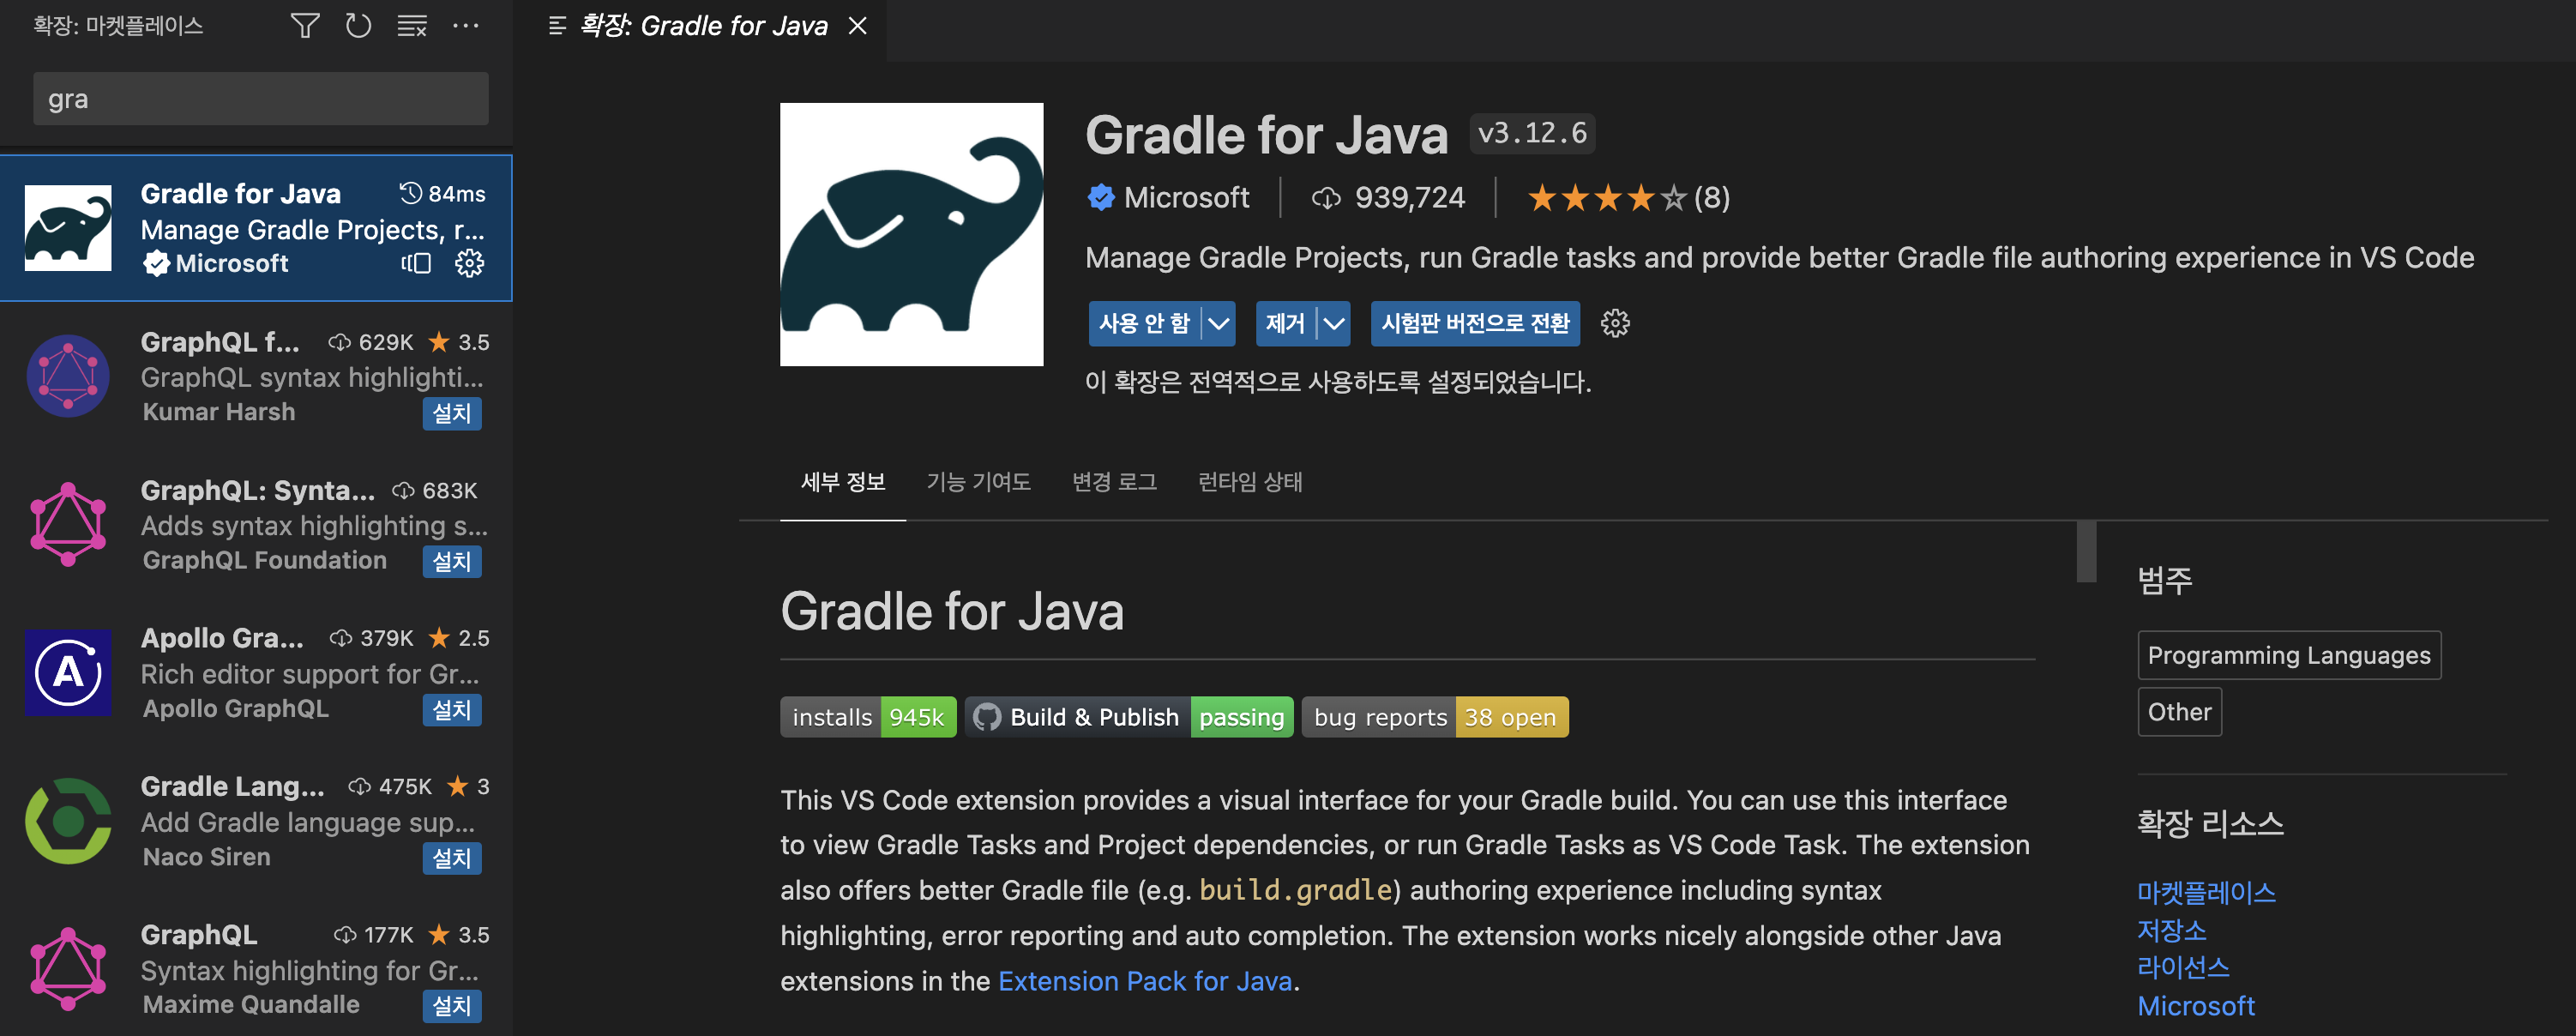The height and width of the screenshot is (1036, 2576).
Task: Open the Microsoft resource link
Action: 2196,1006
